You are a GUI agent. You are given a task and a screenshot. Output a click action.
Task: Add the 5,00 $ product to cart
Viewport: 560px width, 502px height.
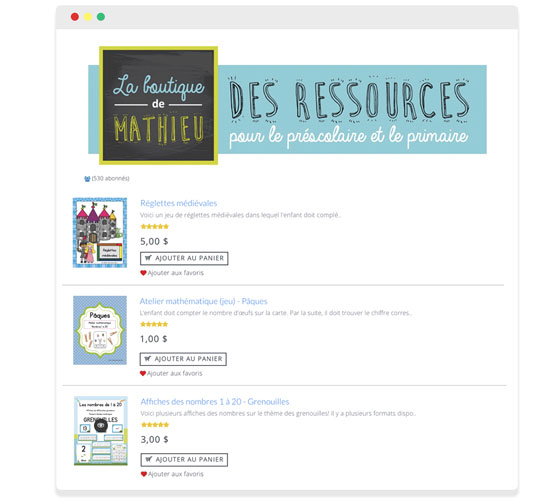coord(184,258)
